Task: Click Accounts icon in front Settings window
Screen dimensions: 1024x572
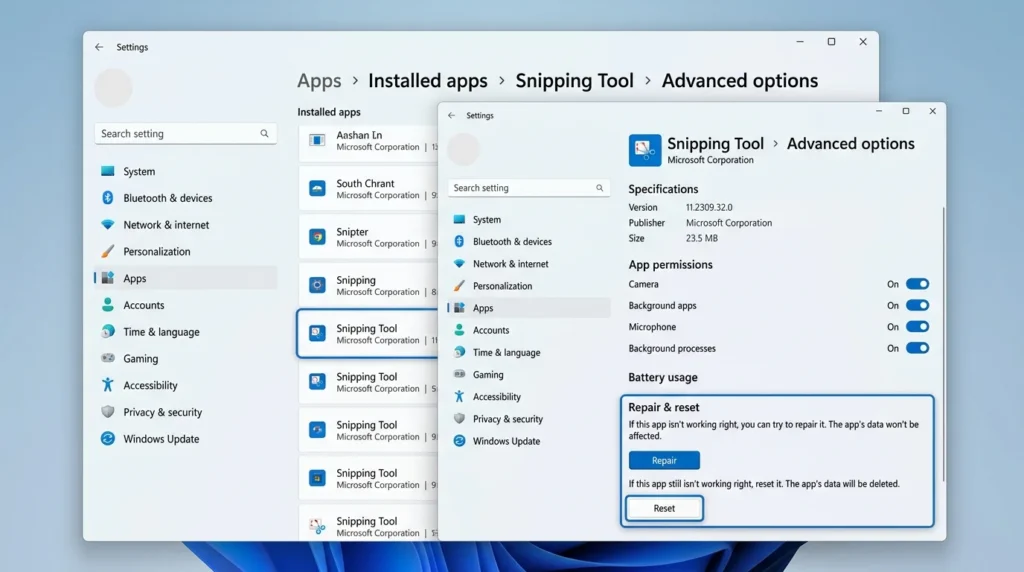Action: tap(459, 330)
